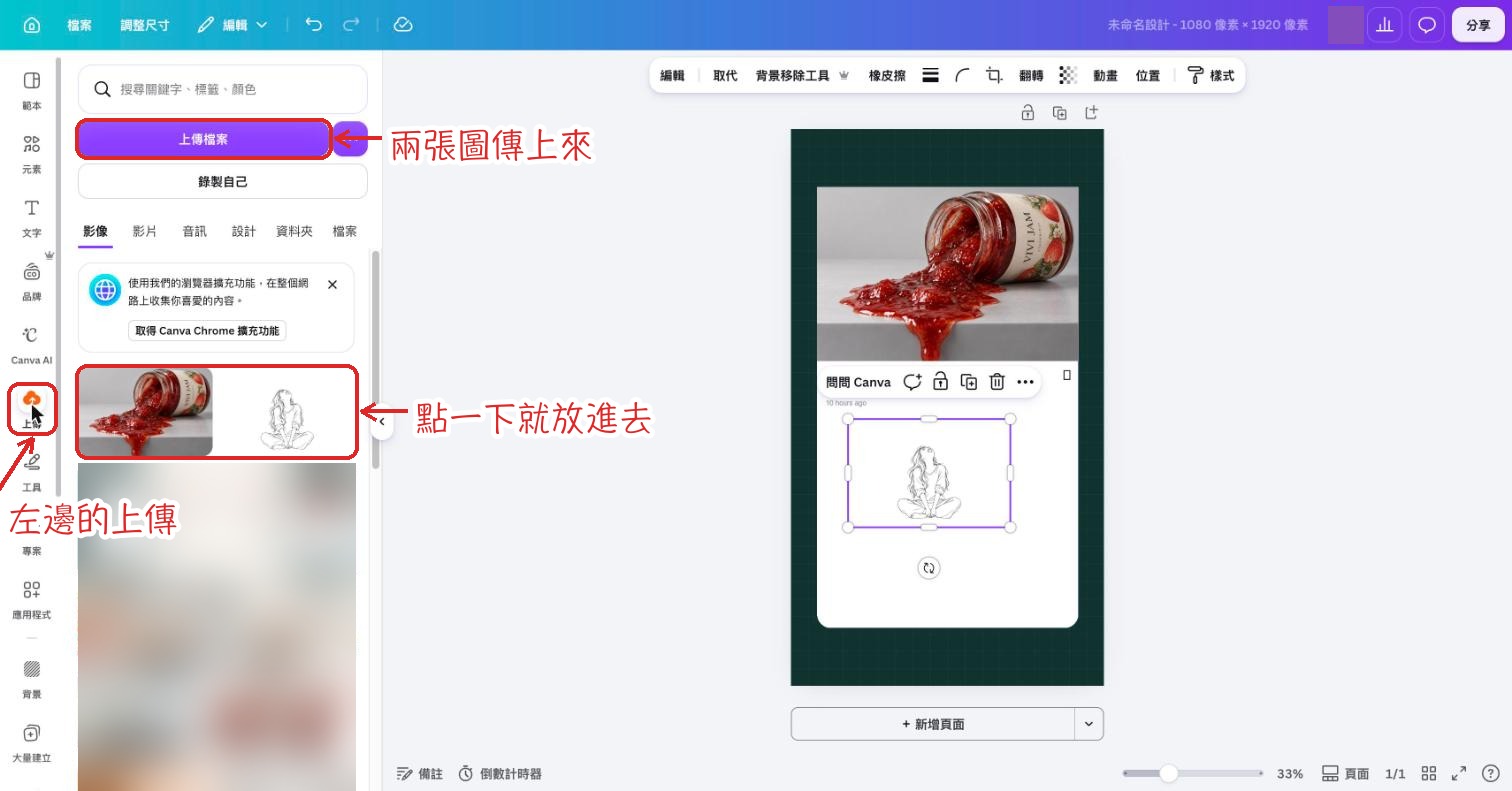
Task: Toggle page lock above the canvas
Action: [1028, 113]
